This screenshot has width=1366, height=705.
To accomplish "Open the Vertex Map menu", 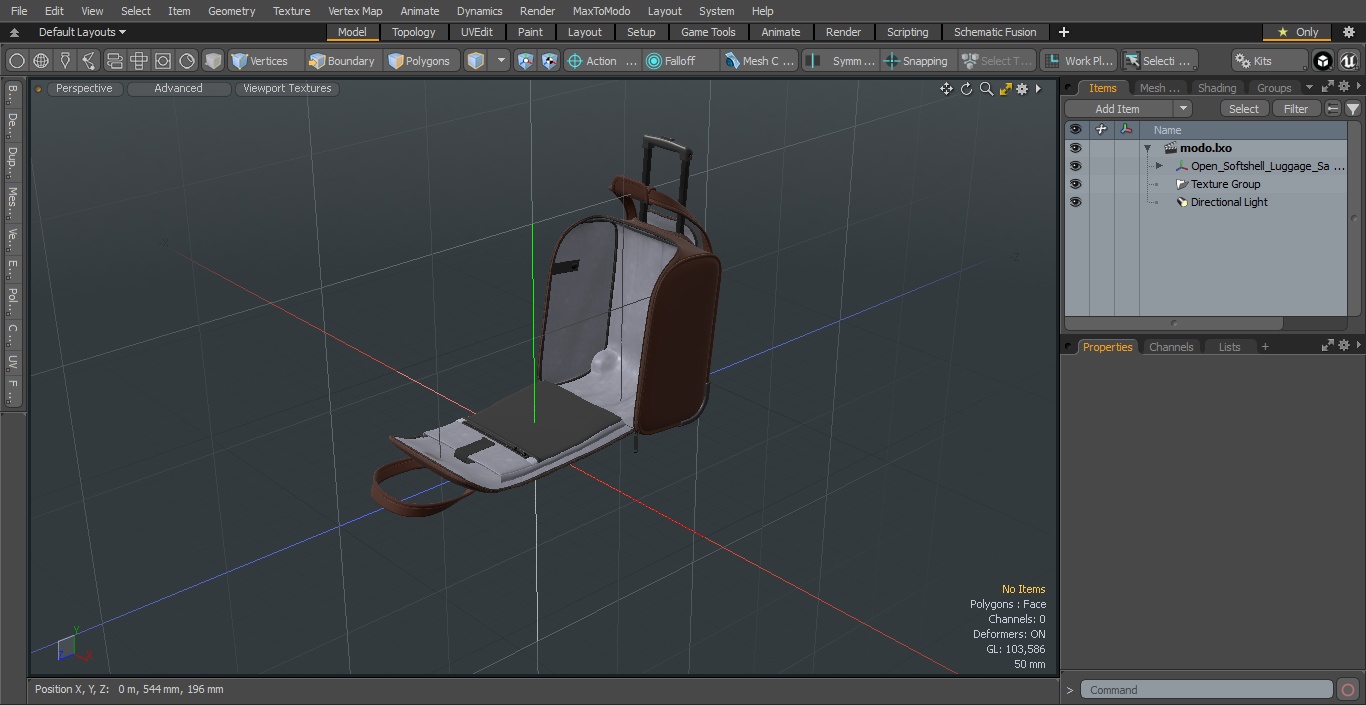I will point(355,11).
